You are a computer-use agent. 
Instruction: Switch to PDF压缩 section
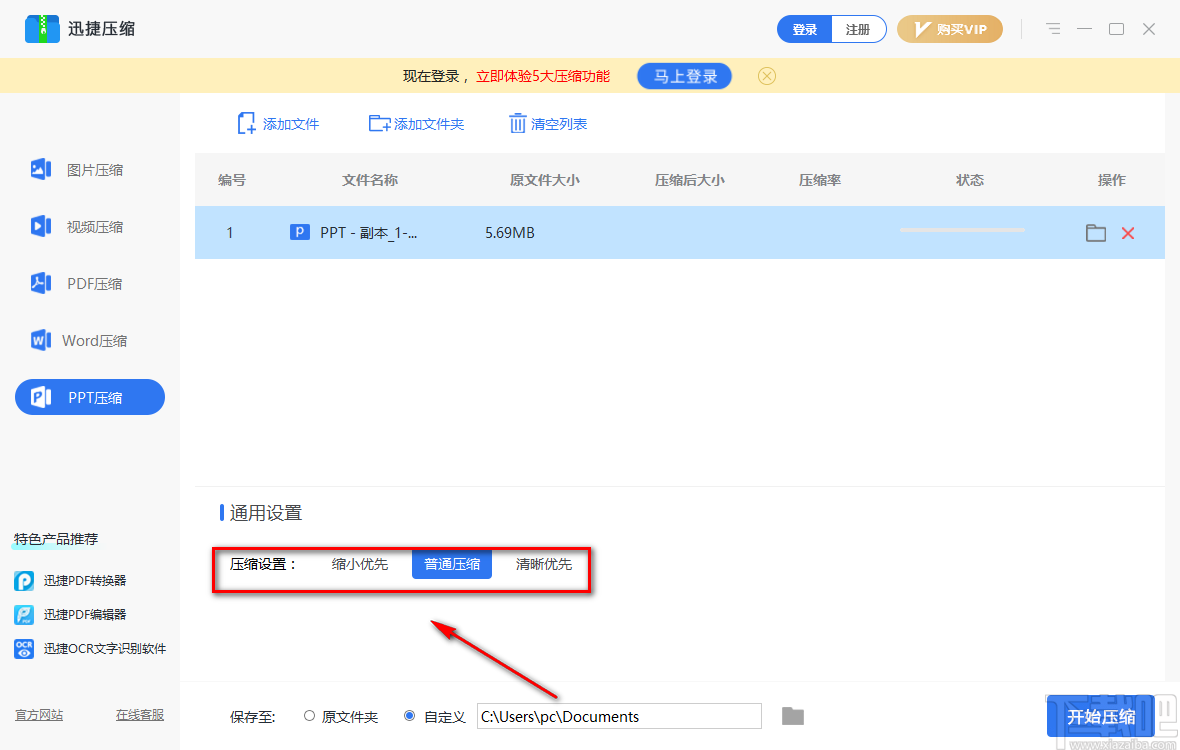click(77, 284)
